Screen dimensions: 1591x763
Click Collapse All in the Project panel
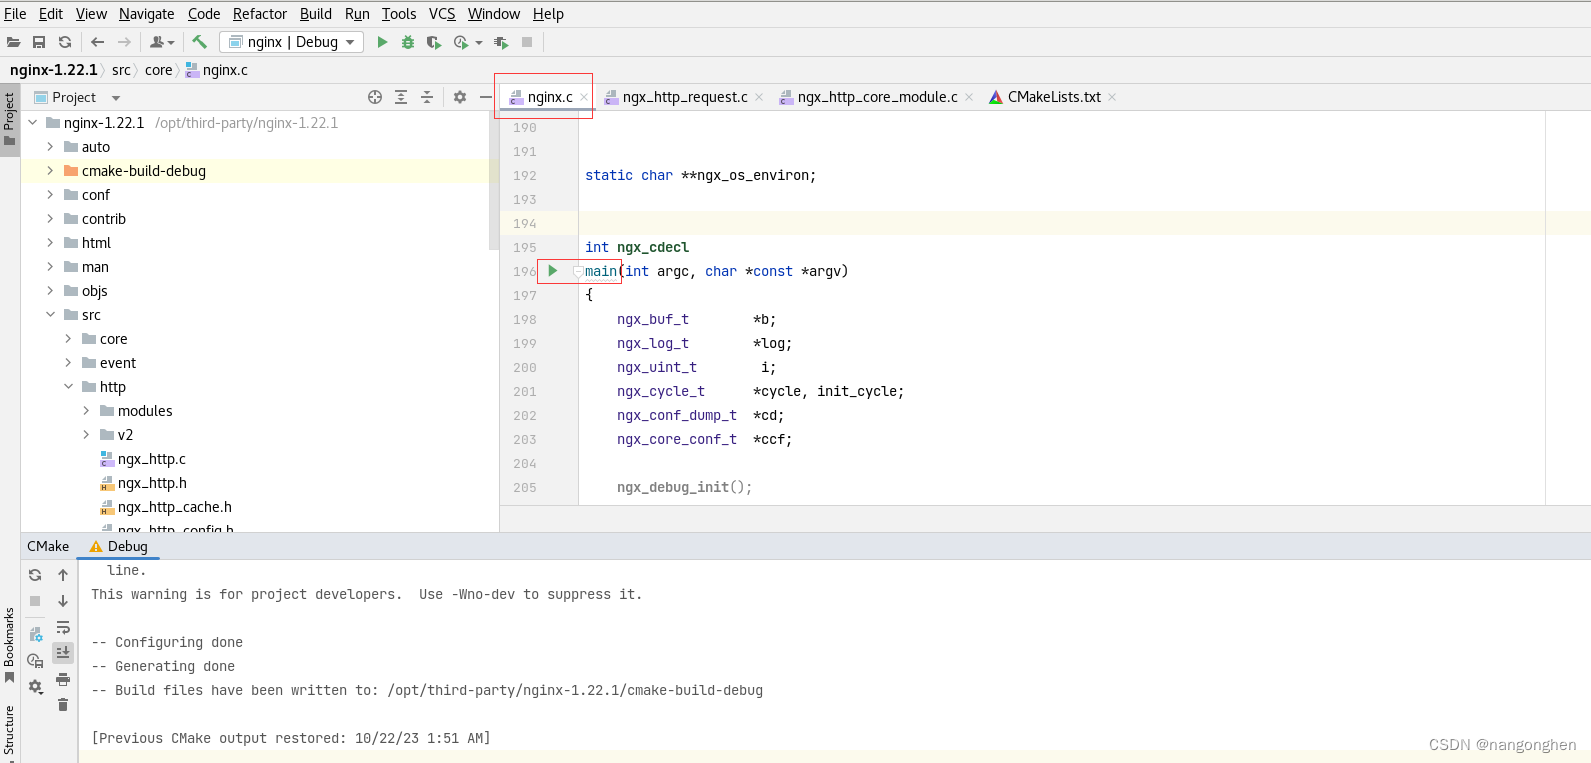pyautogui.click(x=427, y=97)
